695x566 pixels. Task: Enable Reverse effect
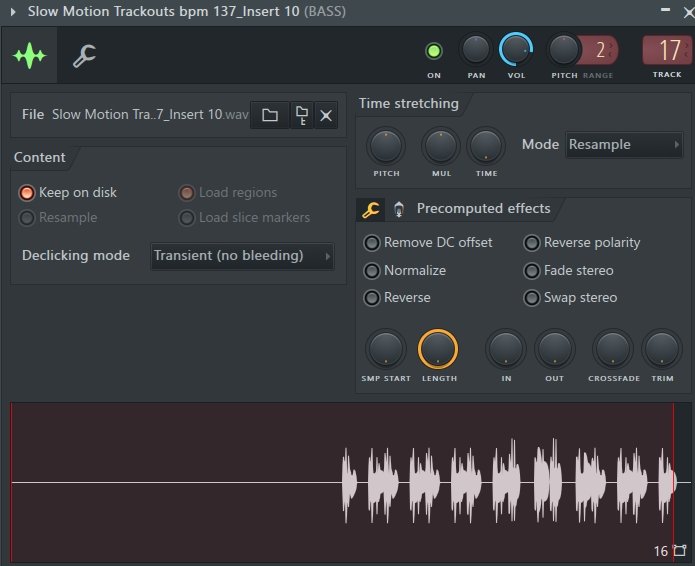click(397, 298)
